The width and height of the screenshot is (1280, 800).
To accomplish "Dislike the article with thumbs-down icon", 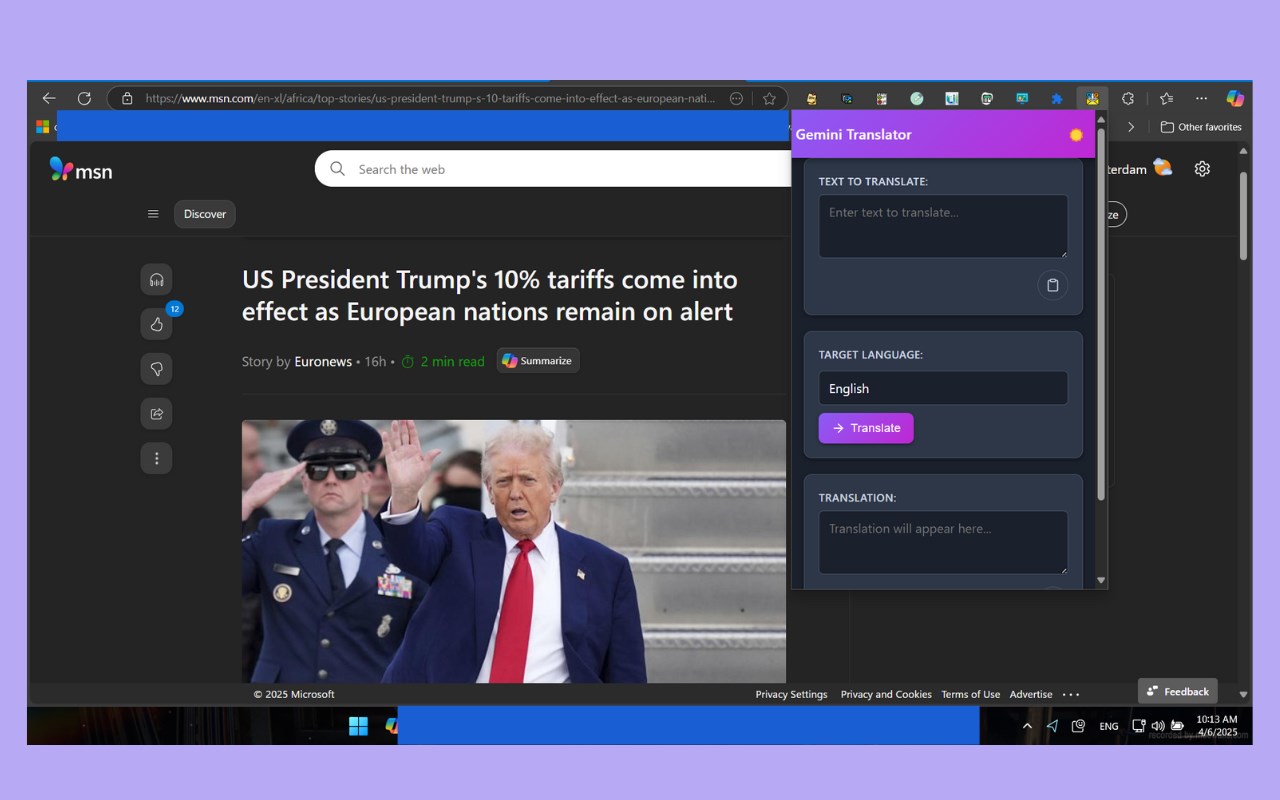I will coord(156,368).
